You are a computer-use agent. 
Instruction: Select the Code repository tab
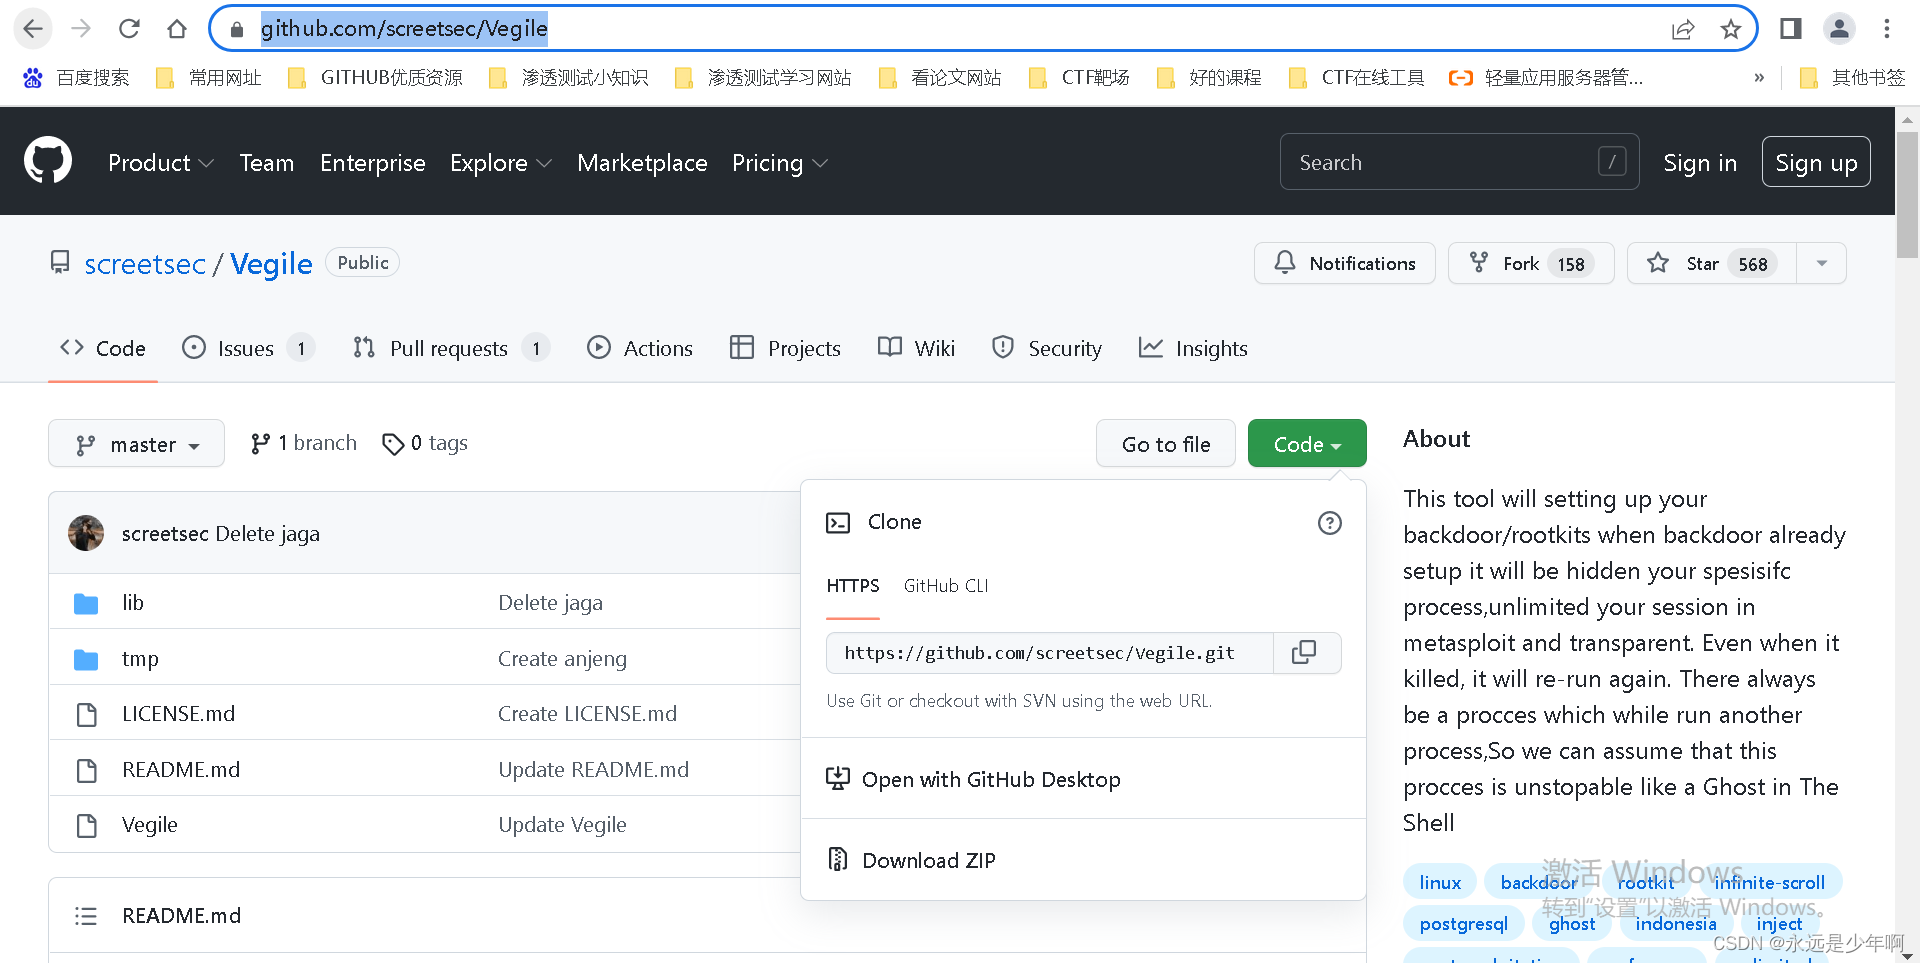pyautogui.click(x=103, y=348)
